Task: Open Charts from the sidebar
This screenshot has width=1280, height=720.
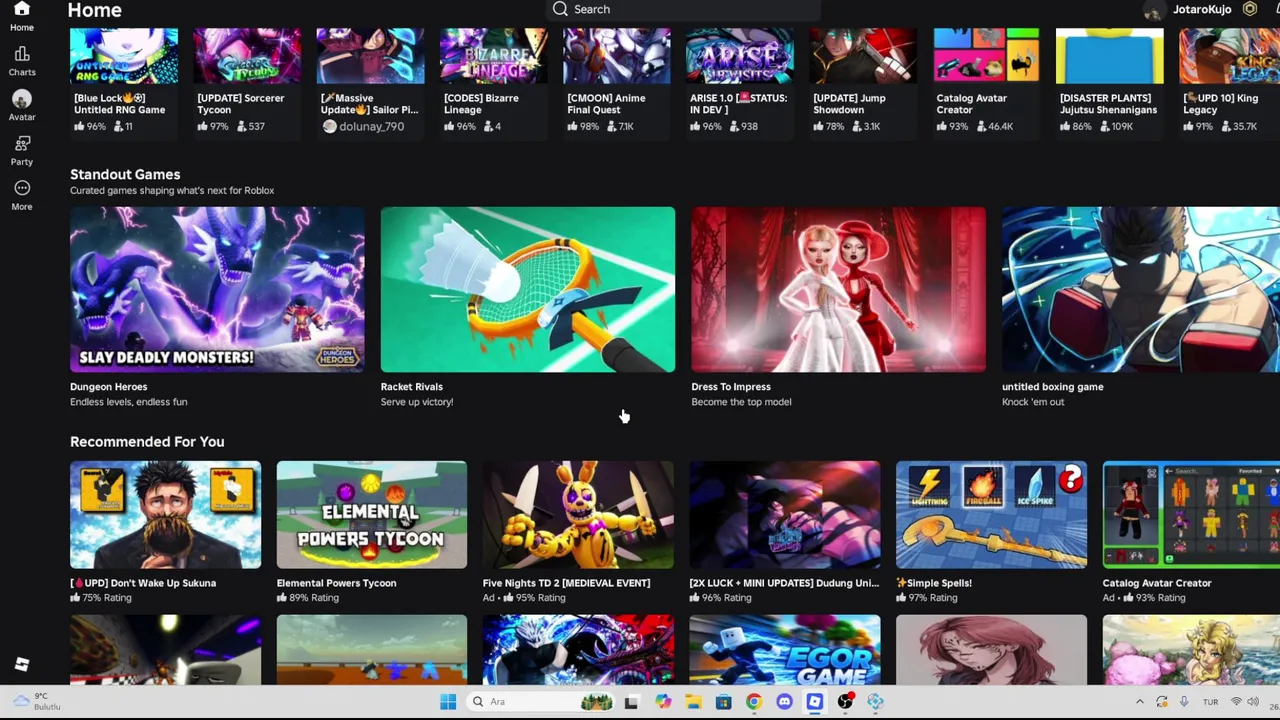Action: [x=22, y=61]
